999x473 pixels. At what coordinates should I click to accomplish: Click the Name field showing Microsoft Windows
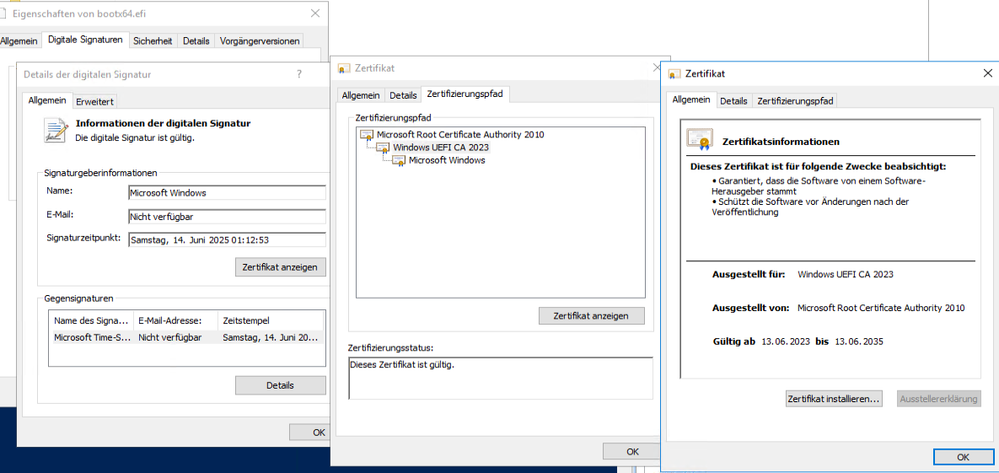click(x=227, y=193)
